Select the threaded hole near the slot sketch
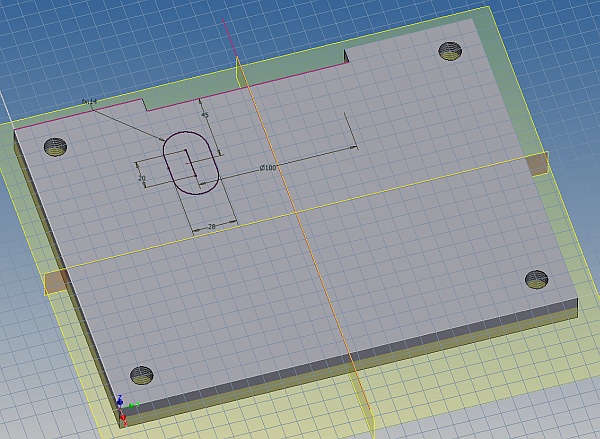 click(x=55, y=147)
